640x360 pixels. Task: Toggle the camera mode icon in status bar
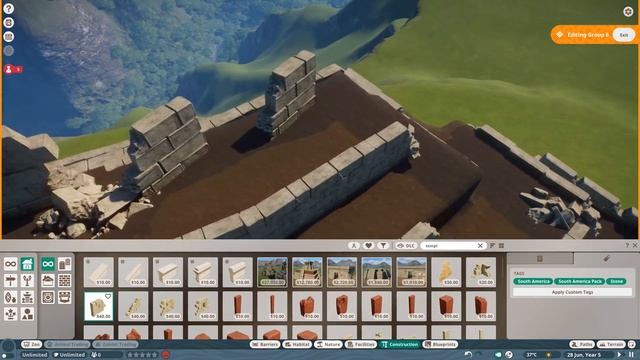[x=498, y=354]
